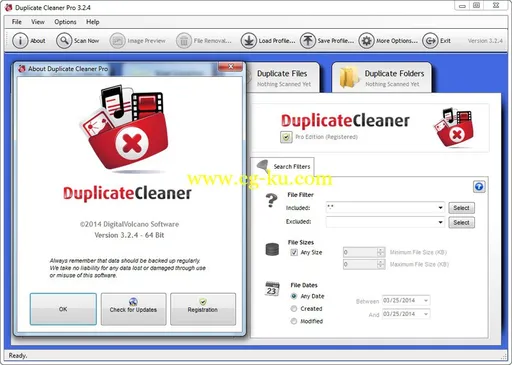The height and width of the screenshot is (365, 512).
Task: Open the File menu
Action: point(17,22)
